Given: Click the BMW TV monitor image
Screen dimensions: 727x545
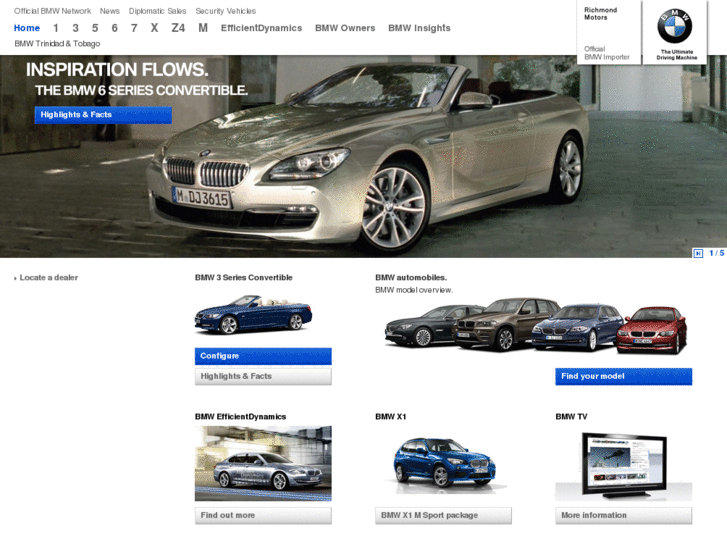Looking at the screenshot, I should click(624, 465).
